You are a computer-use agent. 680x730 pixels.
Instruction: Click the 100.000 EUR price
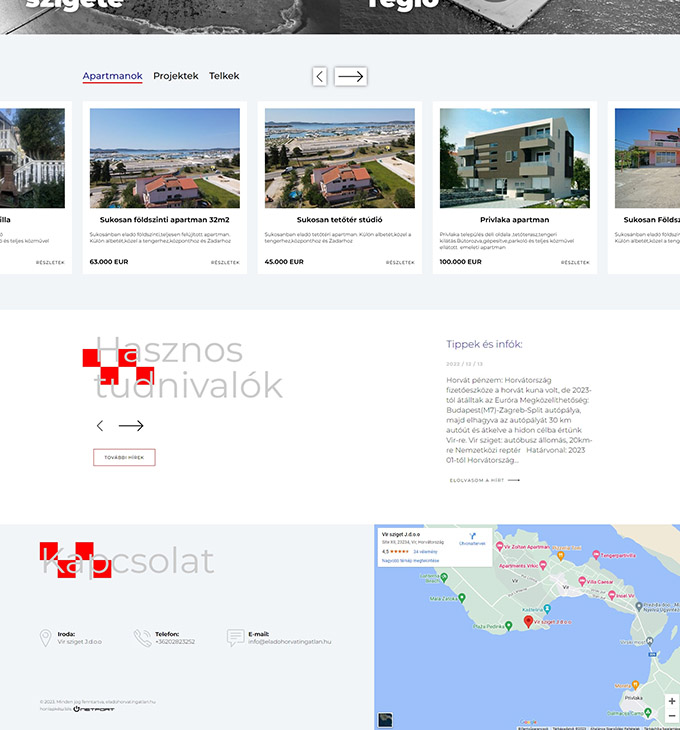pos(461,262)
